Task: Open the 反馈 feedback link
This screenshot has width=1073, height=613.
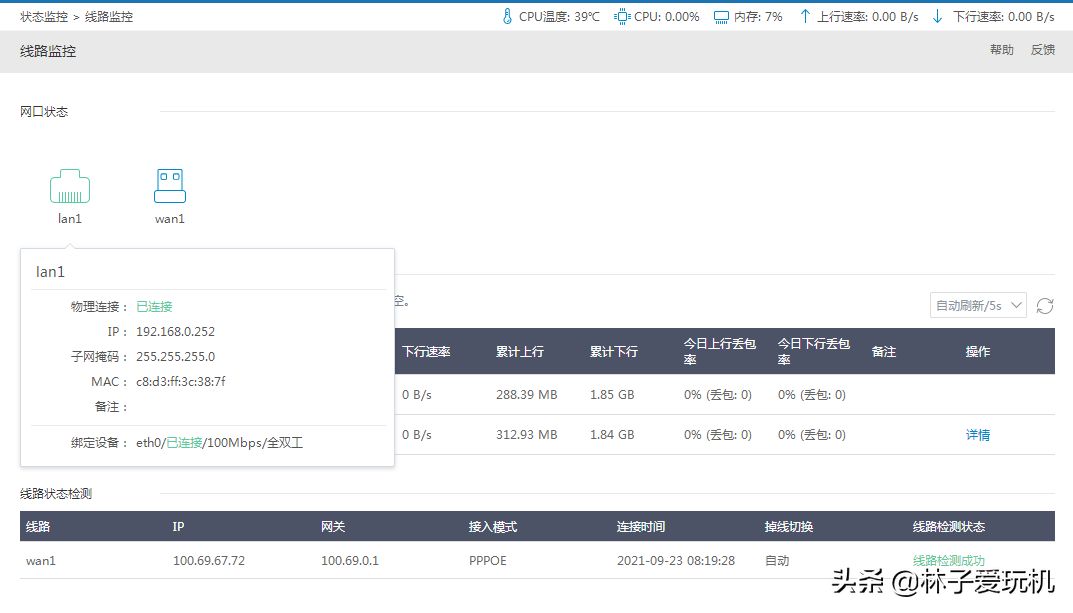Action: 1042,50
